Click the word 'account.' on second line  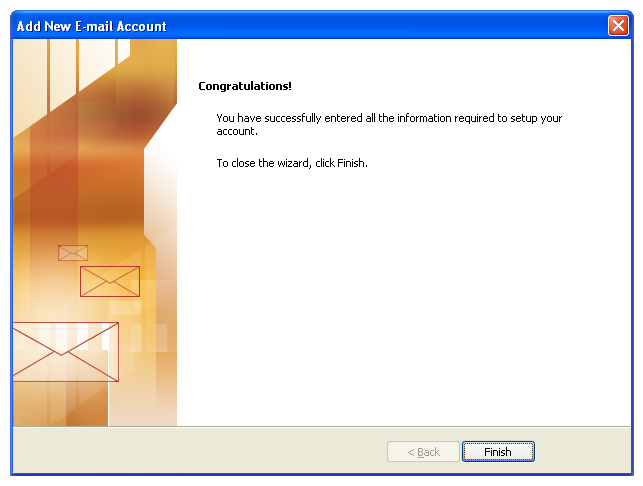coord(237,131)
